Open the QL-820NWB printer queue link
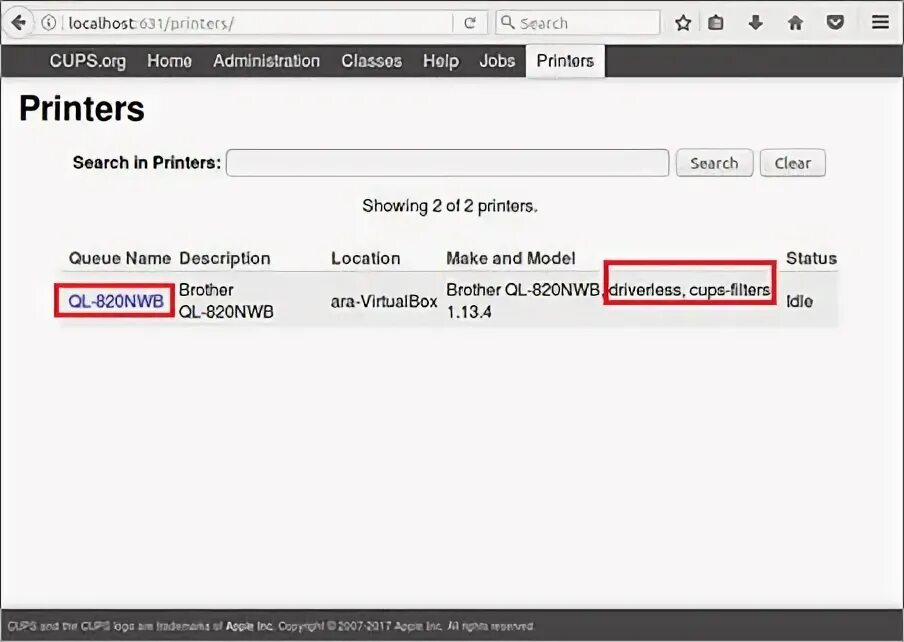Image resolution: width=904 pixels, height=642 pixels. pos(116,301)
